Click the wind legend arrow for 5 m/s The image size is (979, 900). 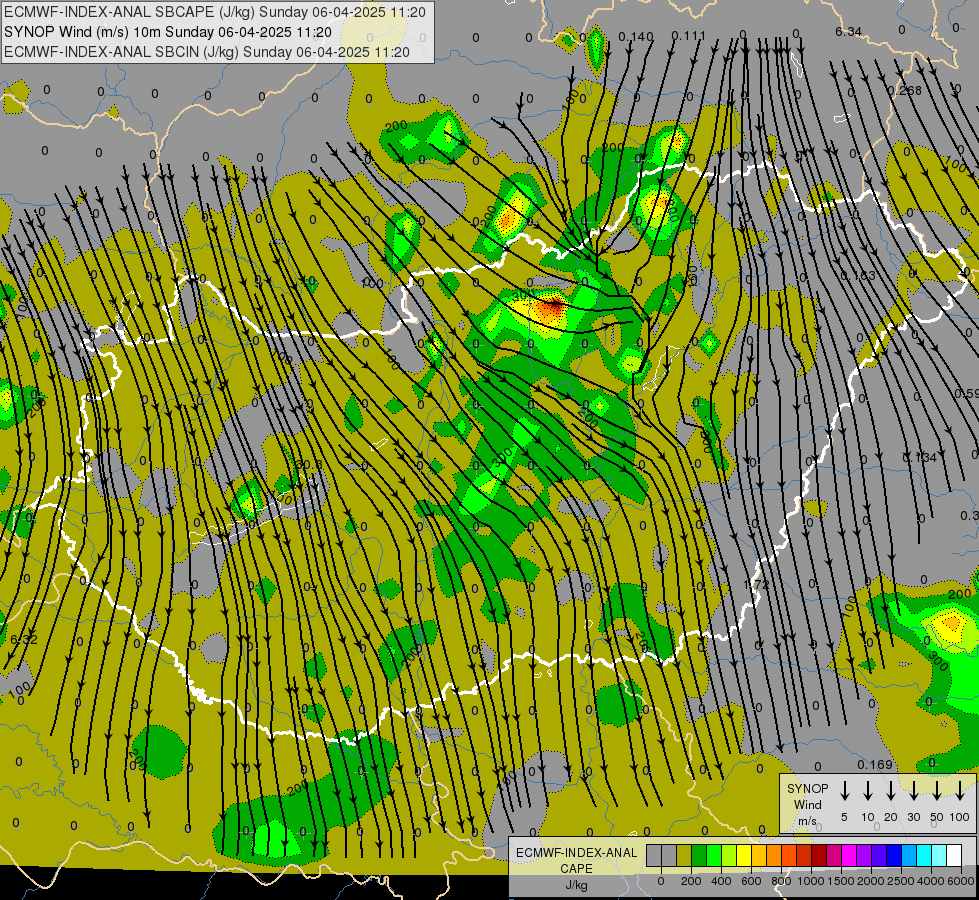pyautogui.click(x=844, y=790)
